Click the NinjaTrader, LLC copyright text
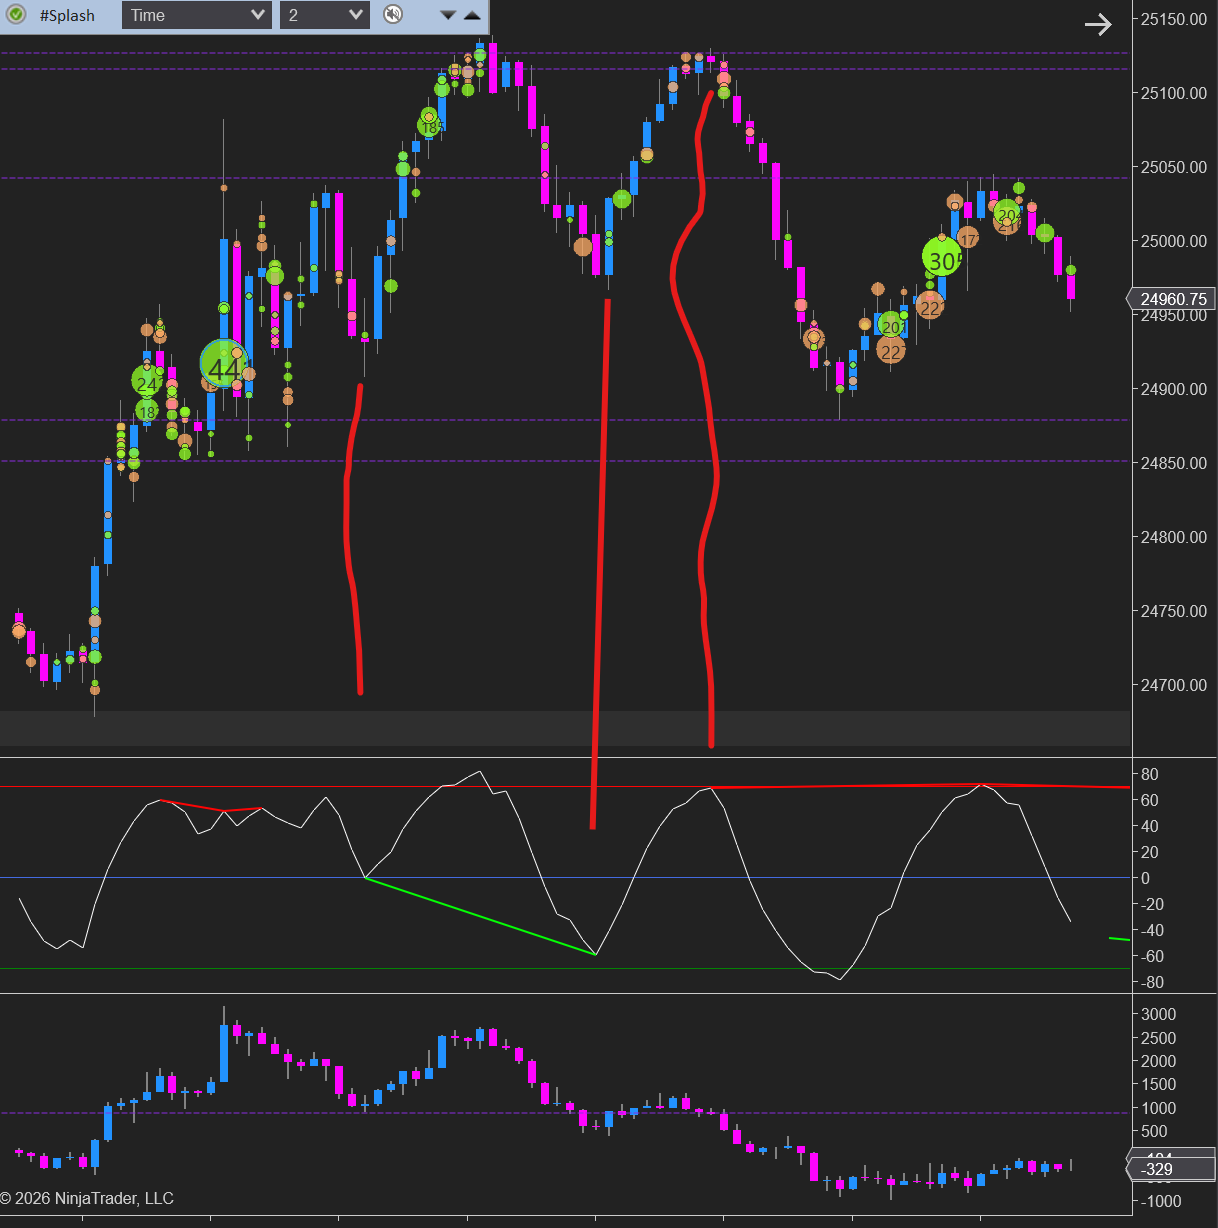Screen dimensions: 1218x1228 [87, 1198]
